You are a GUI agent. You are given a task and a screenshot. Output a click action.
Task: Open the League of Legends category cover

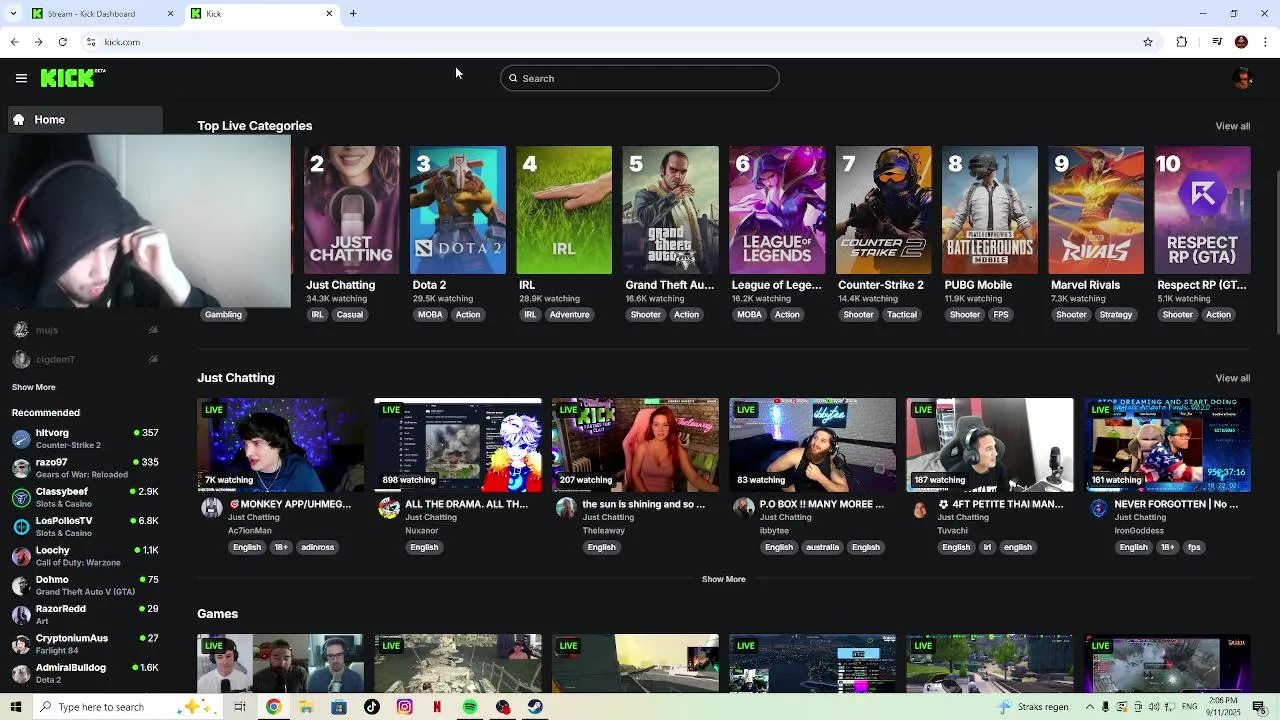[777, 210]
